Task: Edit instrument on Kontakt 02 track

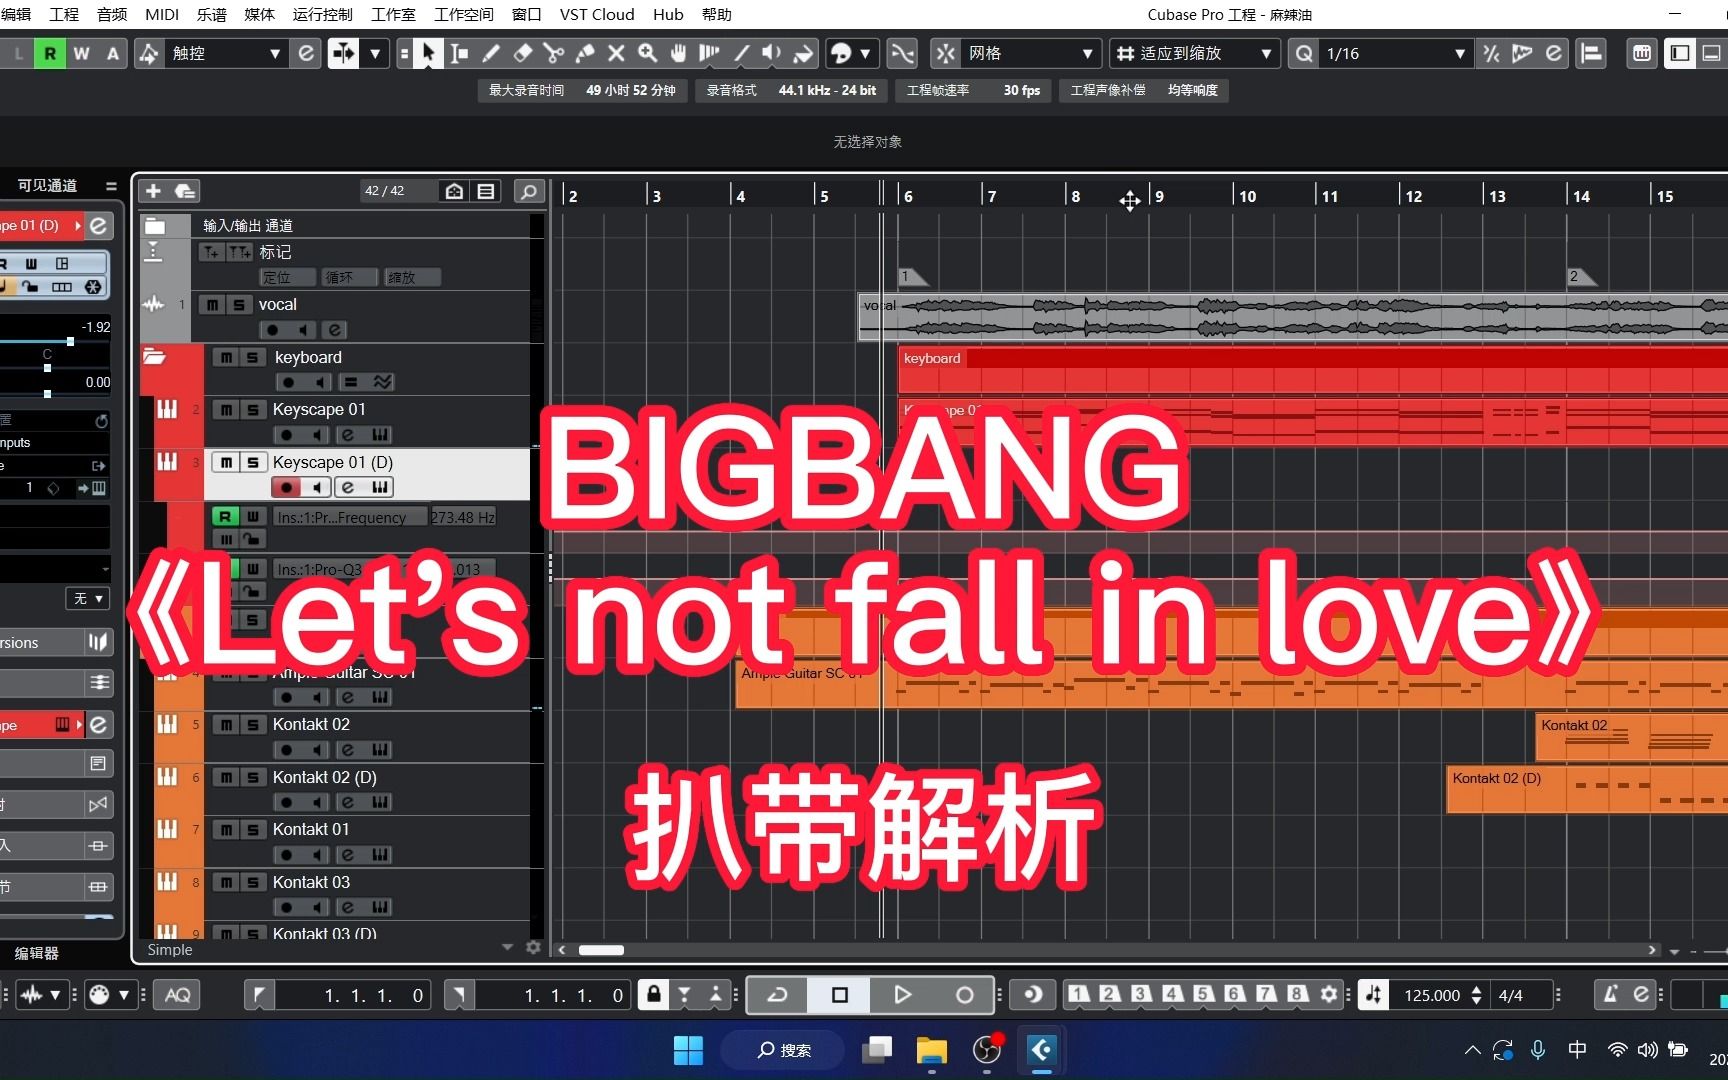Action: (379, 750)
